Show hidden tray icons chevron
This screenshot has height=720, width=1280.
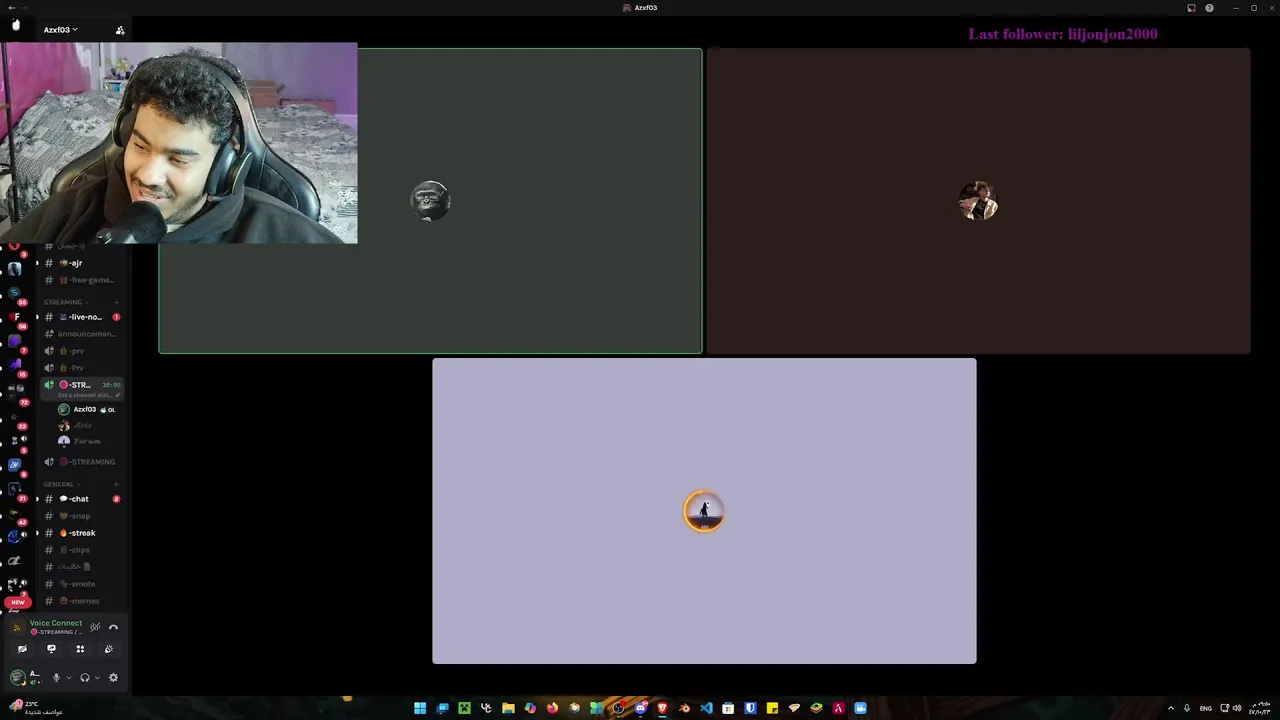tap(1170, 708)
